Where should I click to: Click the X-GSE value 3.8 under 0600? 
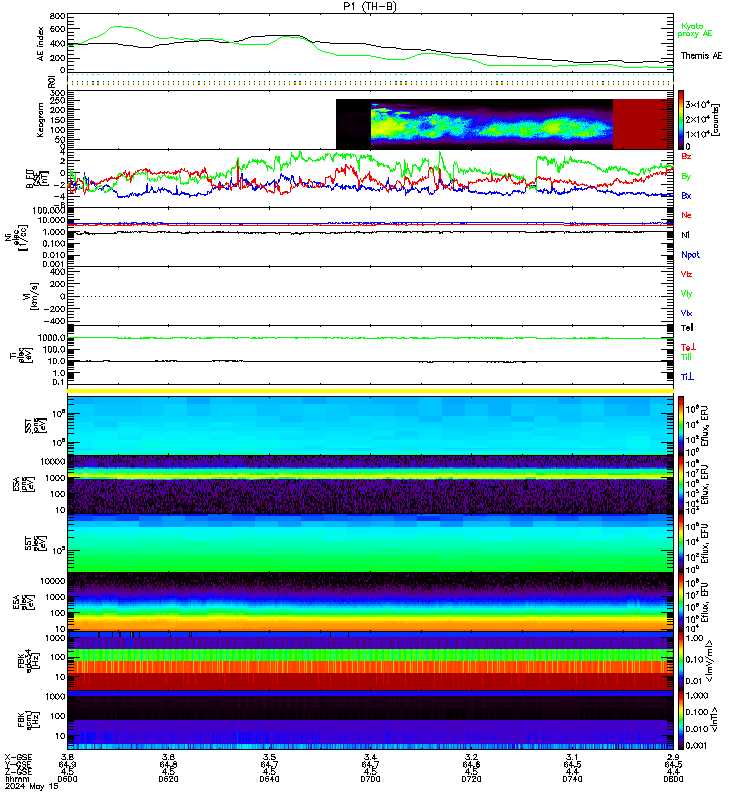click(67, 757)
